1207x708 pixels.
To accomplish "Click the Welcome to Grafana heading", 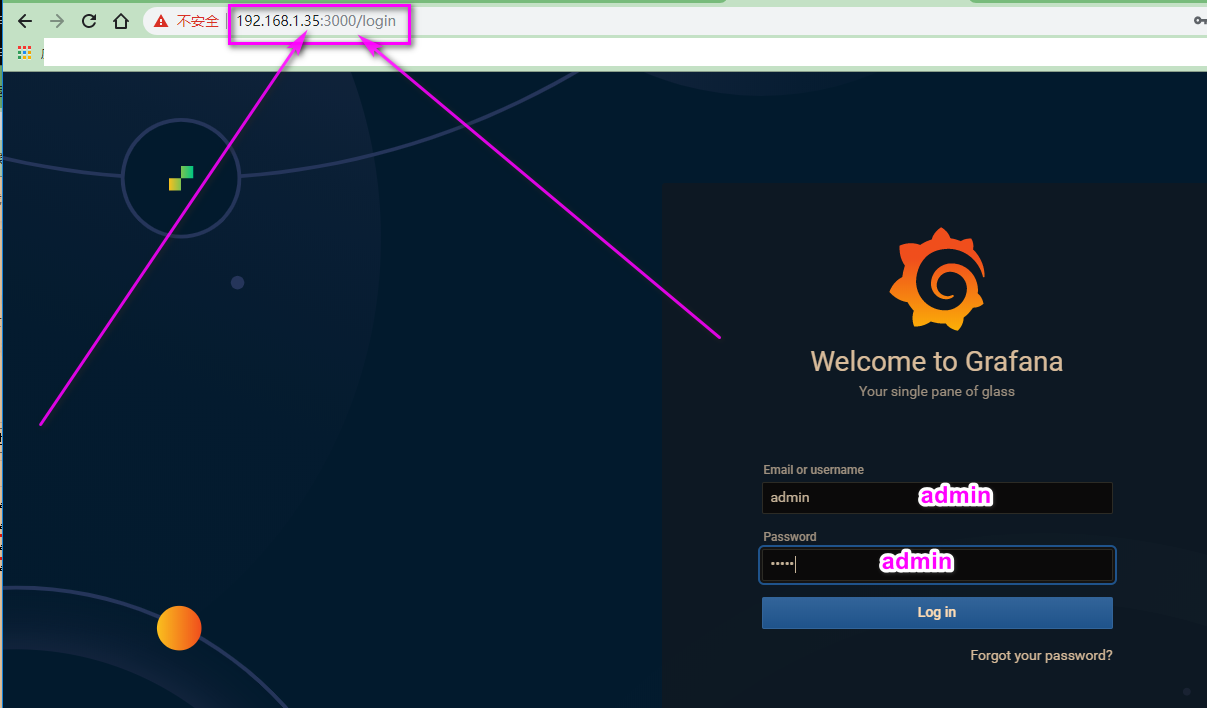I will tap(937, 361).
